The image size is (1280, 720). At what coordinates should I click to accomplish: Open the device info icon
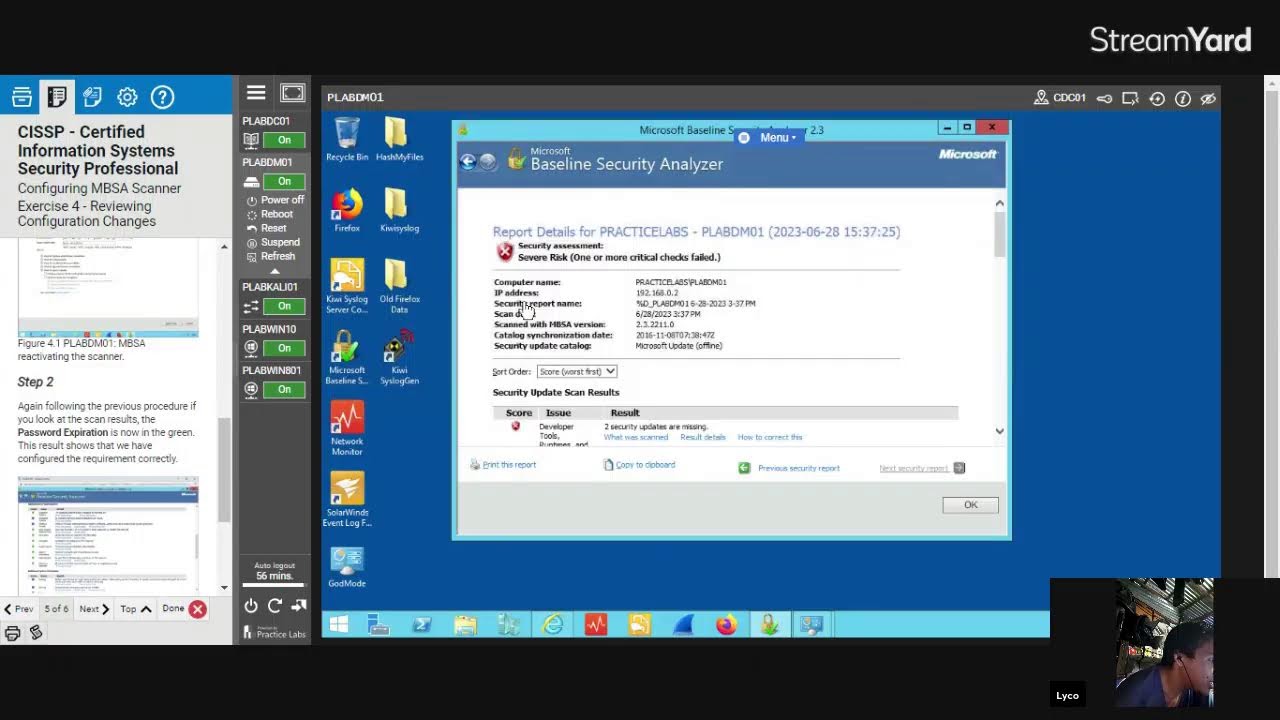(x=1183, y=98)
